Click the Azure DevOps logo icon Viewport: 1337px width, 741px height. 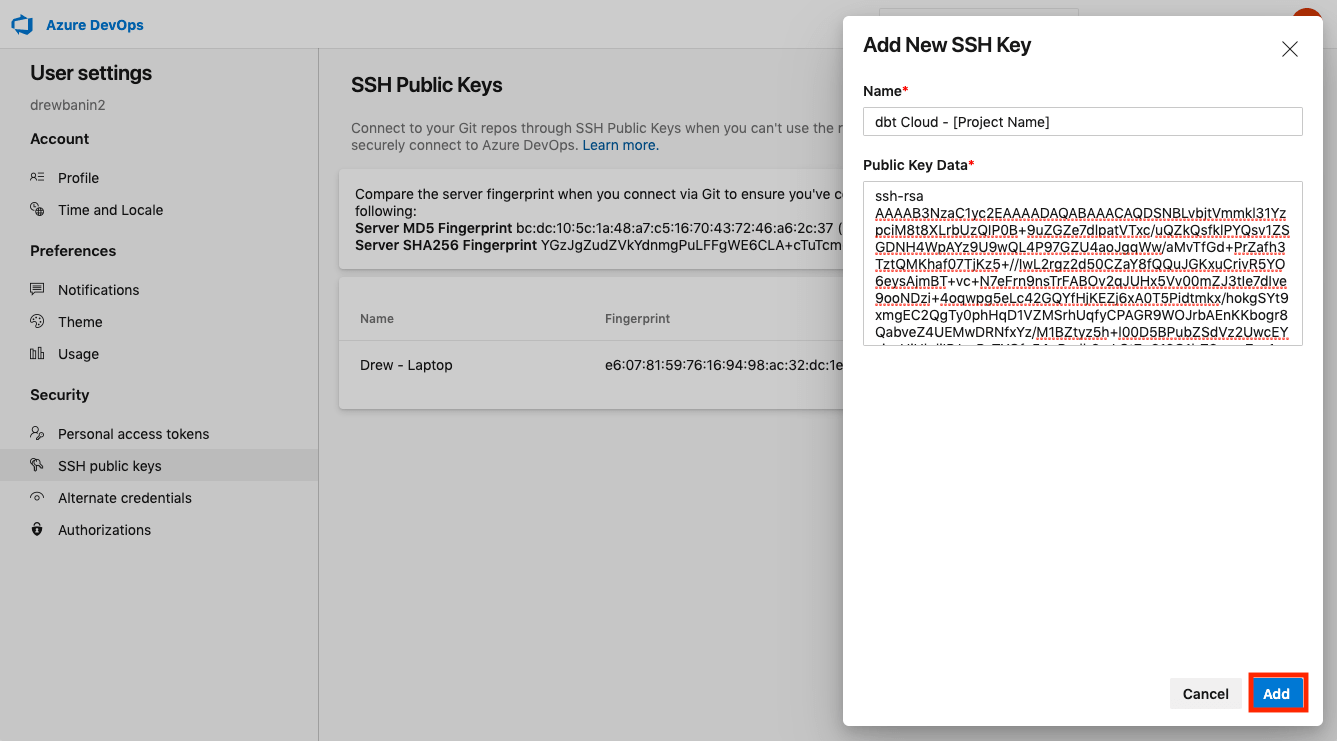22,24
